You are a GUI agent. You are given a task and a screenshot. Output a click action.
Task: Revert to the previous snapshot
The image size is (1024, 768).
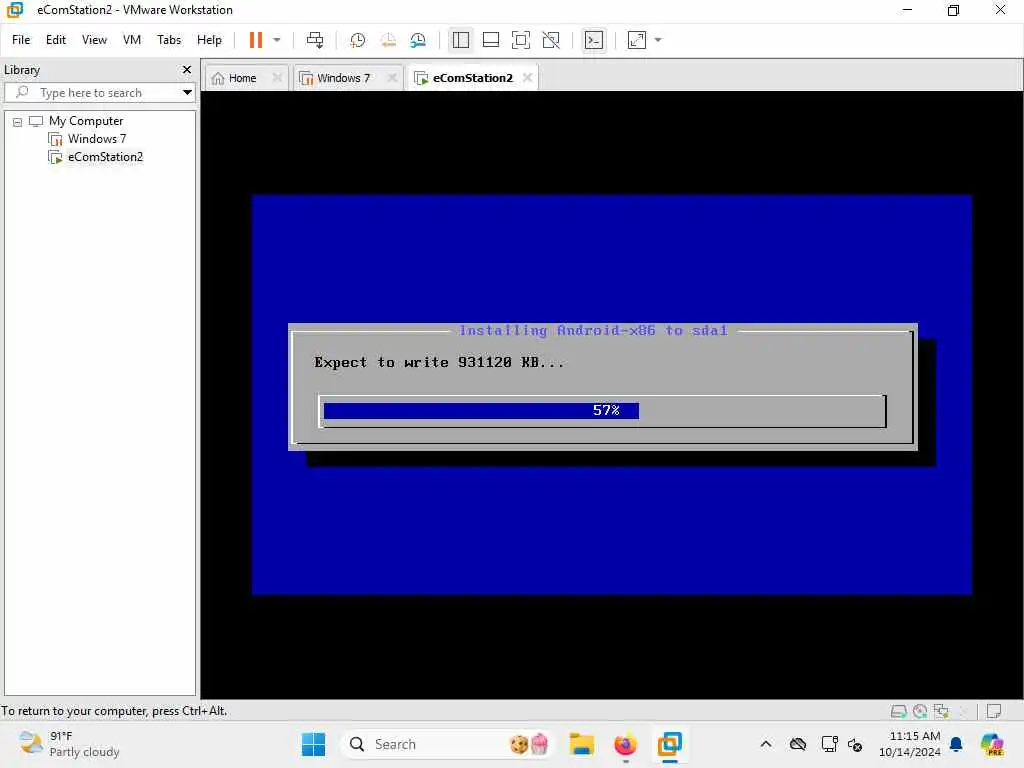point(388,40)
